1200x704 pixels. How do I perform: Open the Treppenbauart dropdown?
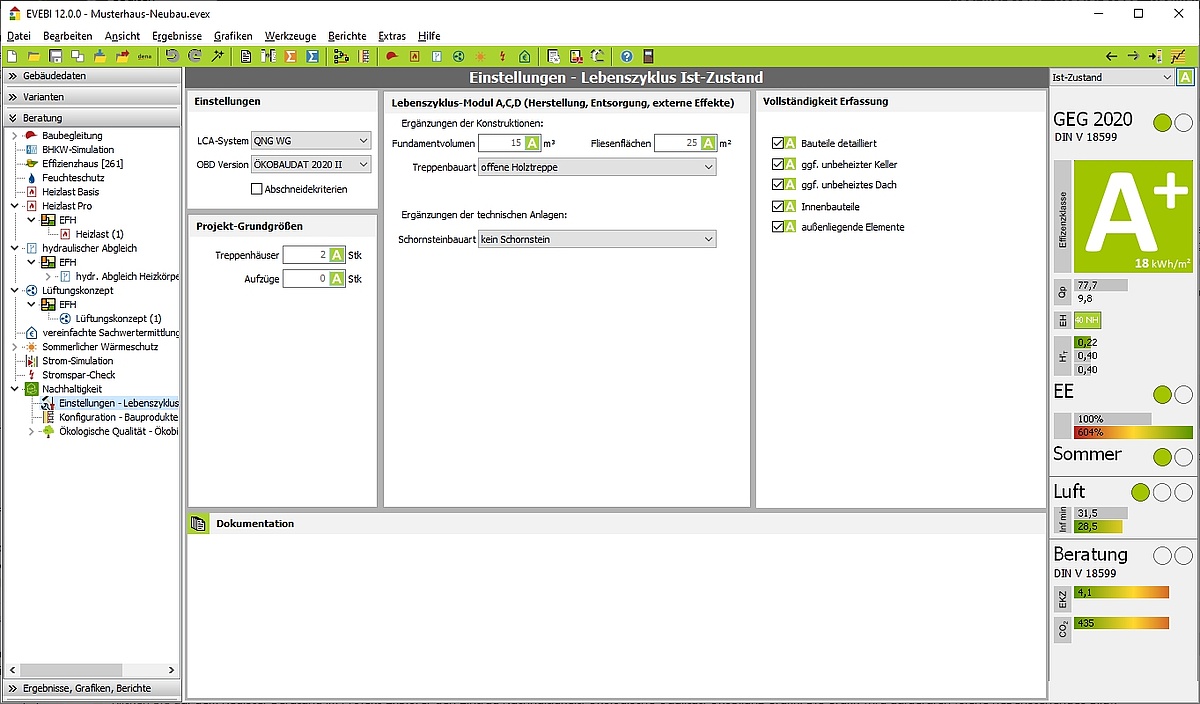click(597, 167)
